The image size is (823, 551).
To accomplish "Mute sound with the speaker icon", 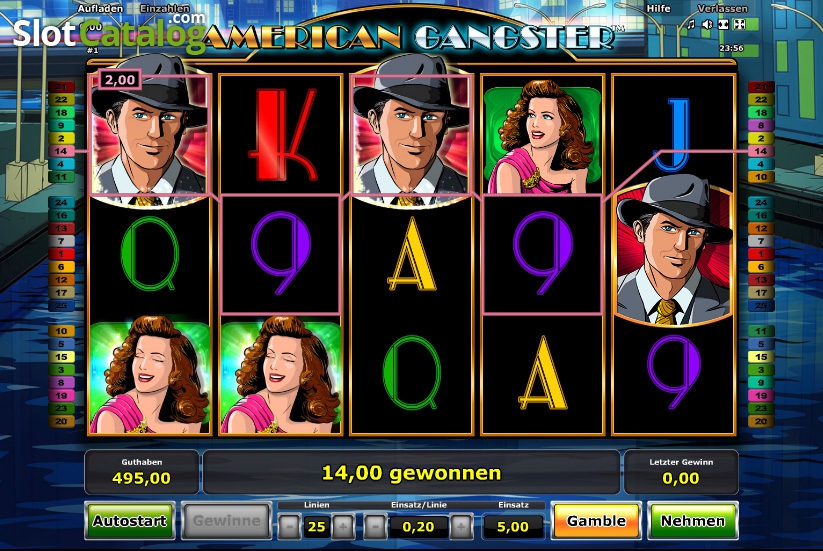I will (708, 24).
